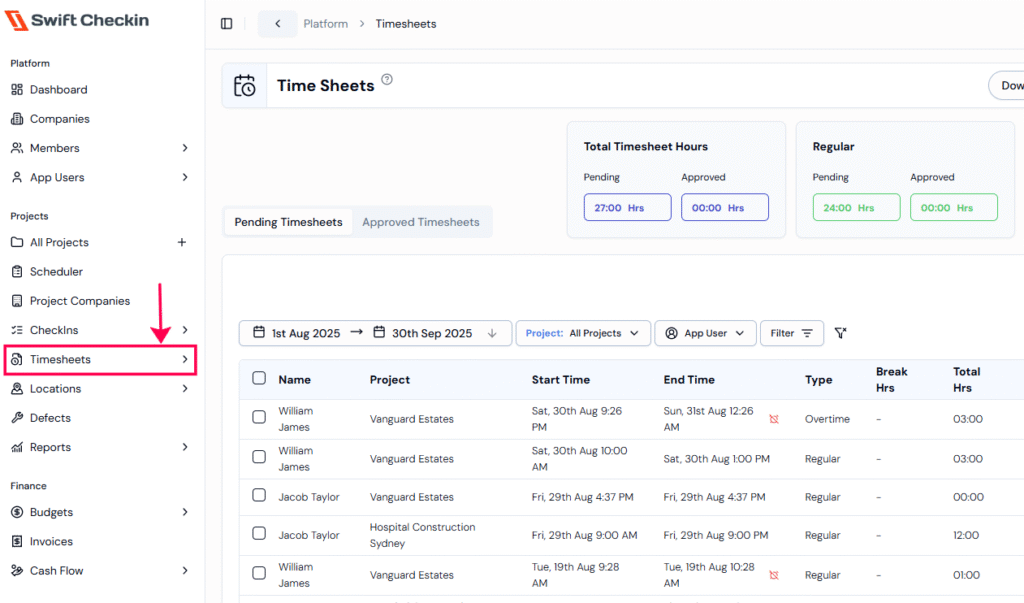The image size is (1024, 603).
Task: Open the App User dropdown
Action: pyautogui.click(x=705, y=333)
